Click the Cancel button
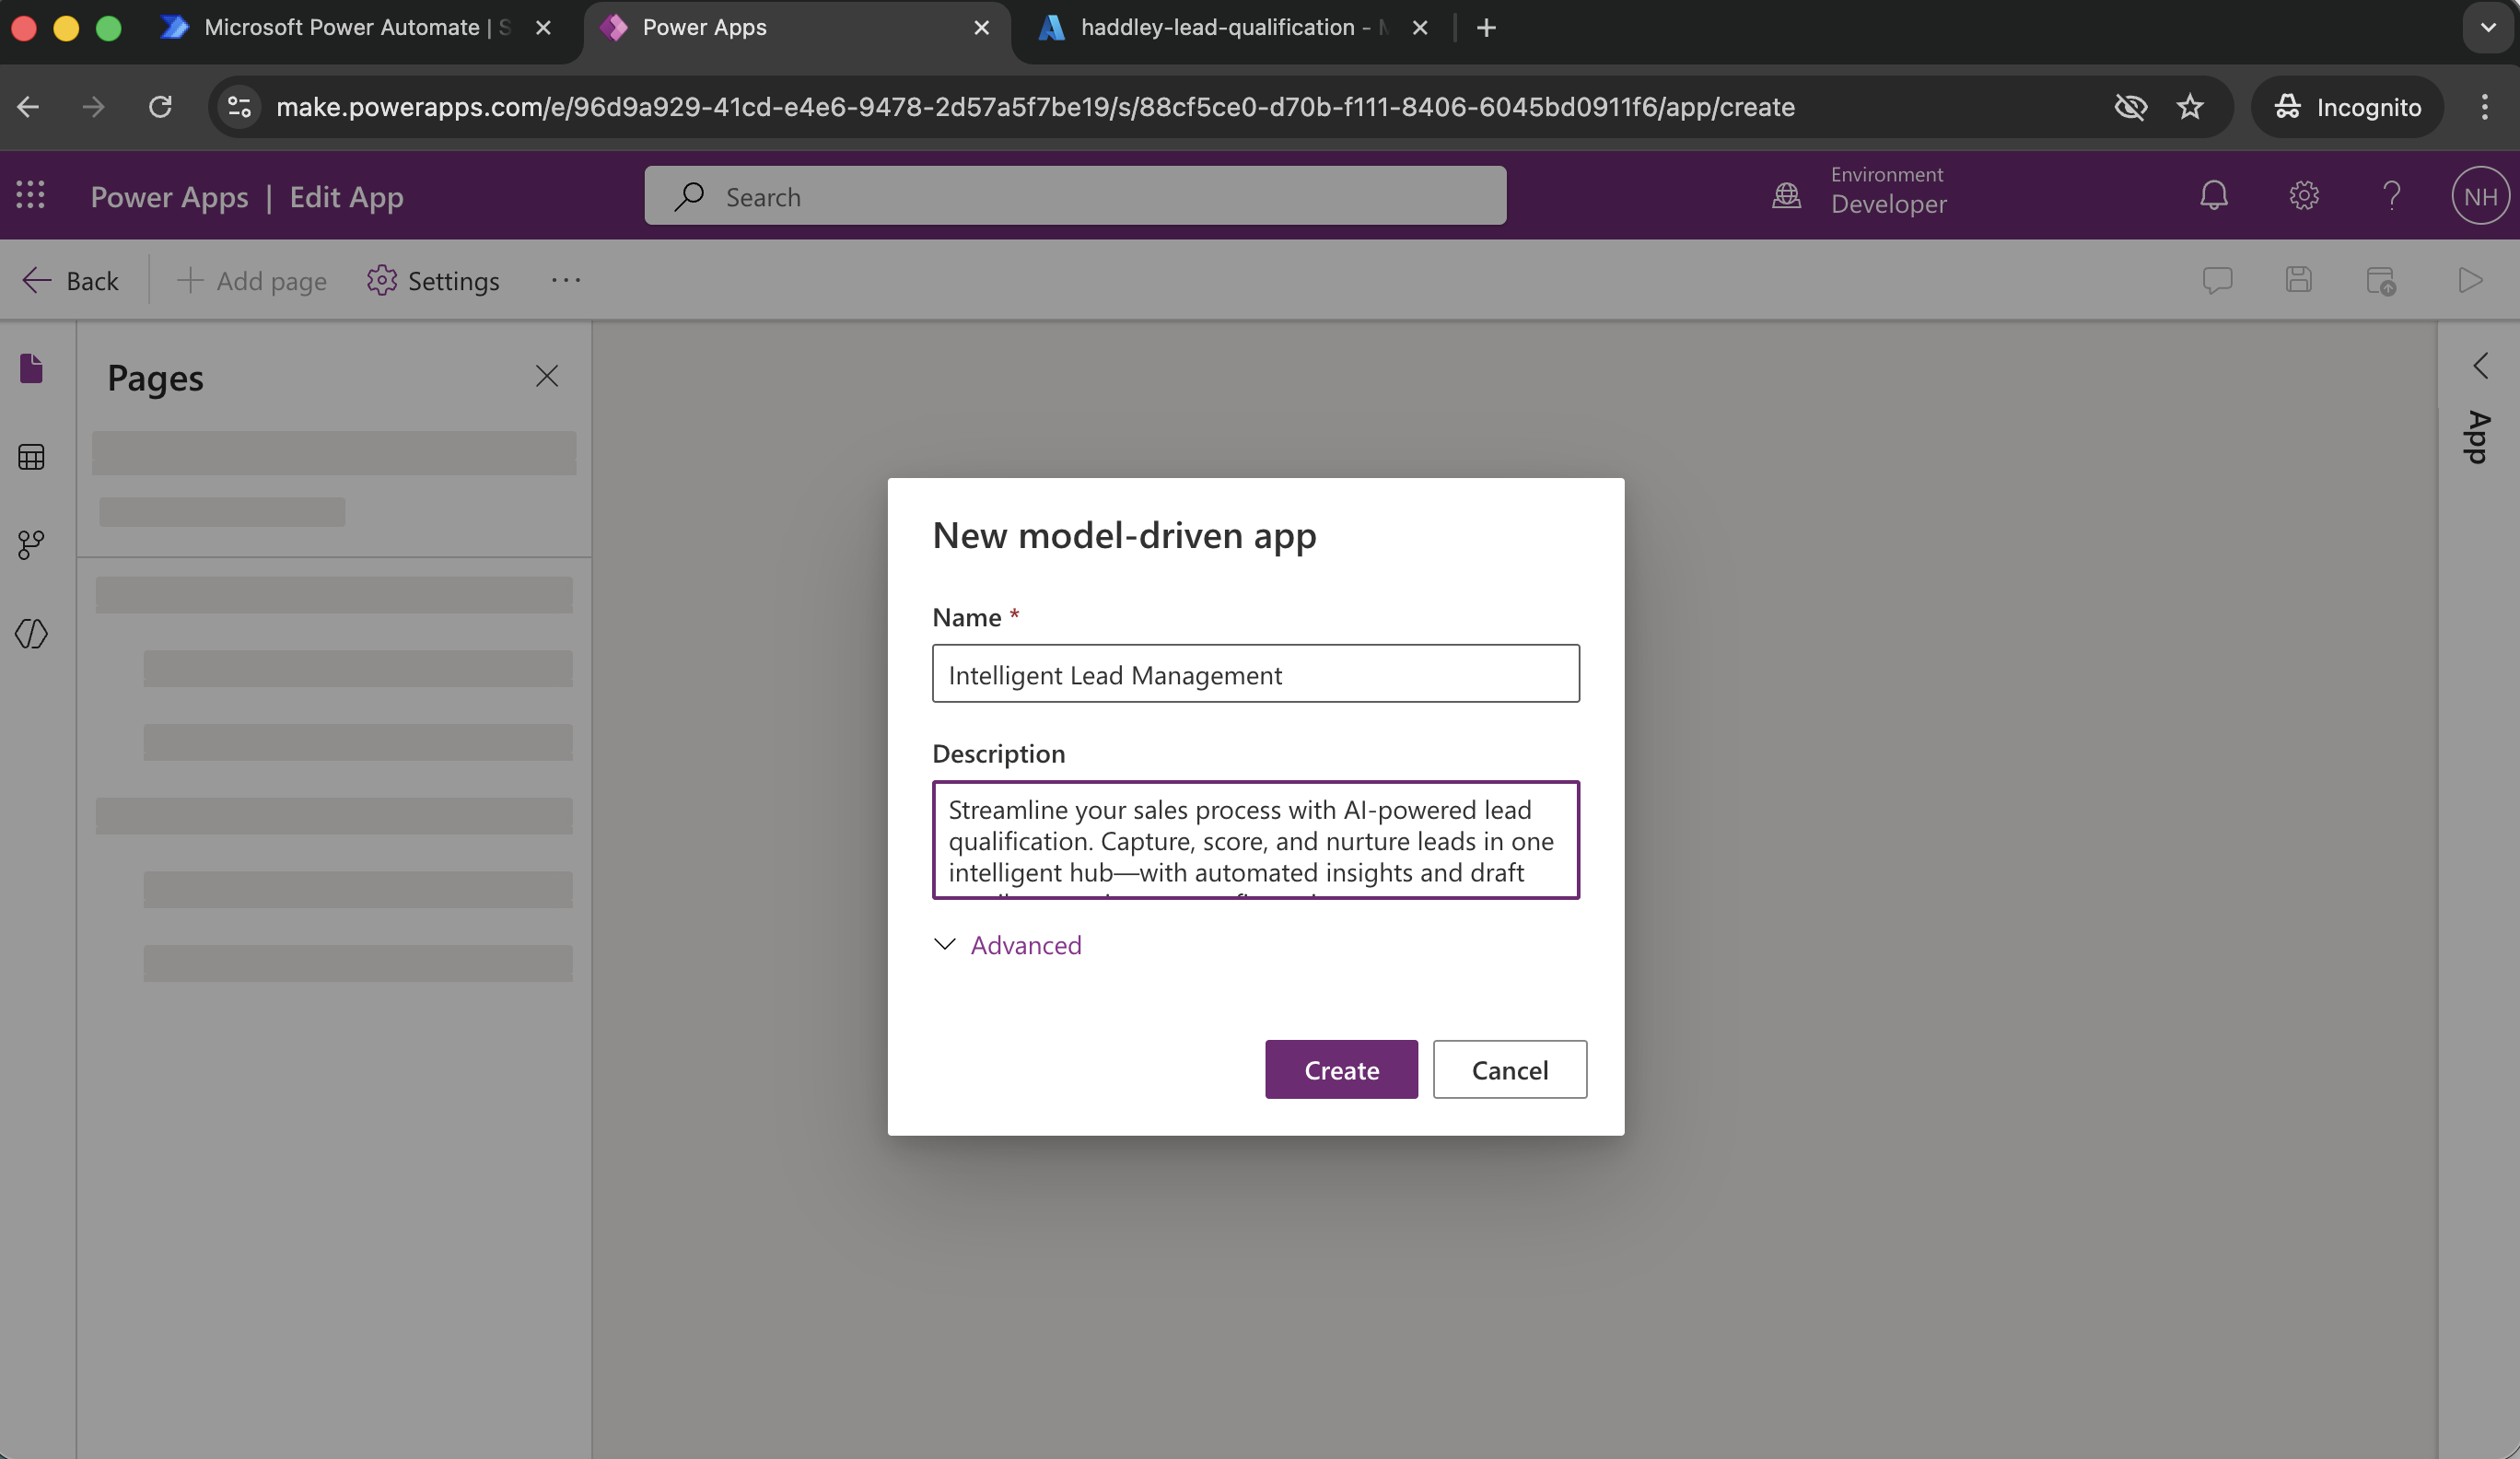This screenshot has height=1459, width=2520. point(1509,1069)
